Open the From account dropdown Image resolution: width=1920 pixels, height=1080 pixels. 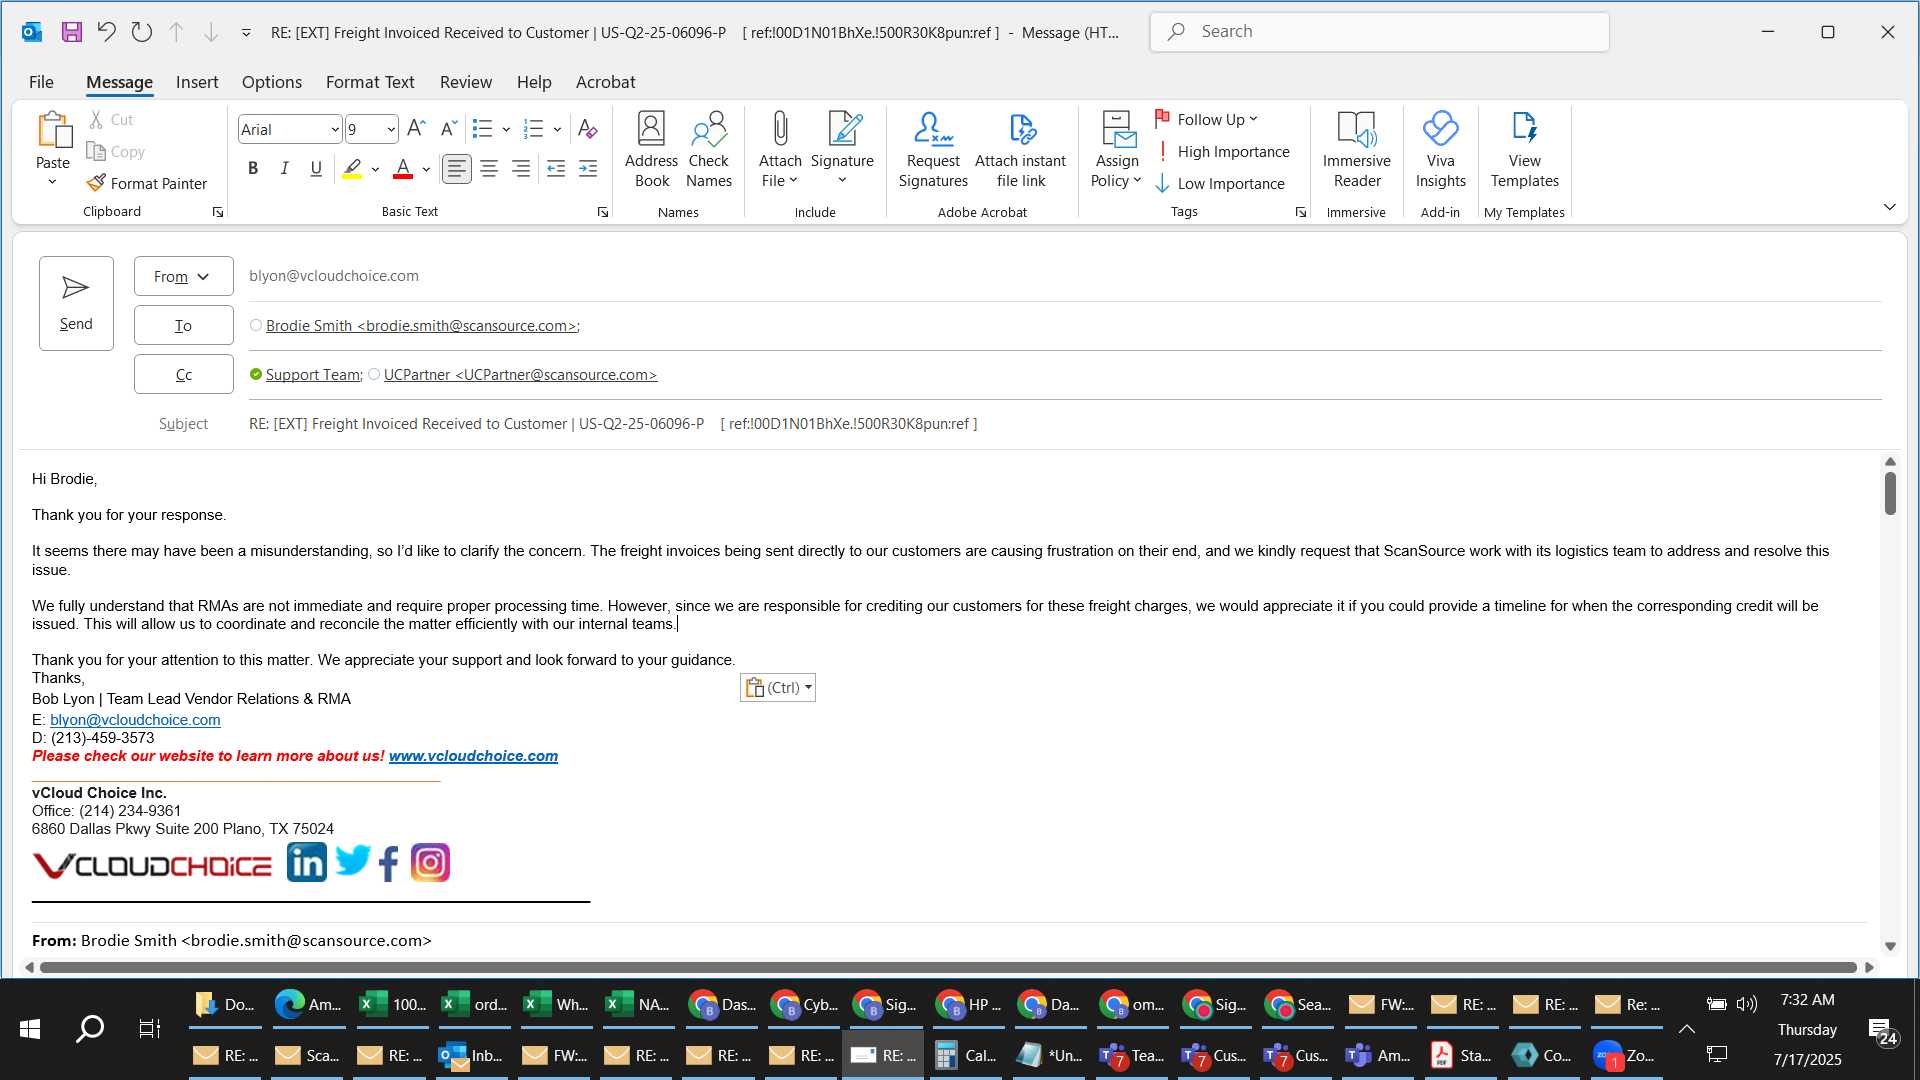click(x=184, y=276)
